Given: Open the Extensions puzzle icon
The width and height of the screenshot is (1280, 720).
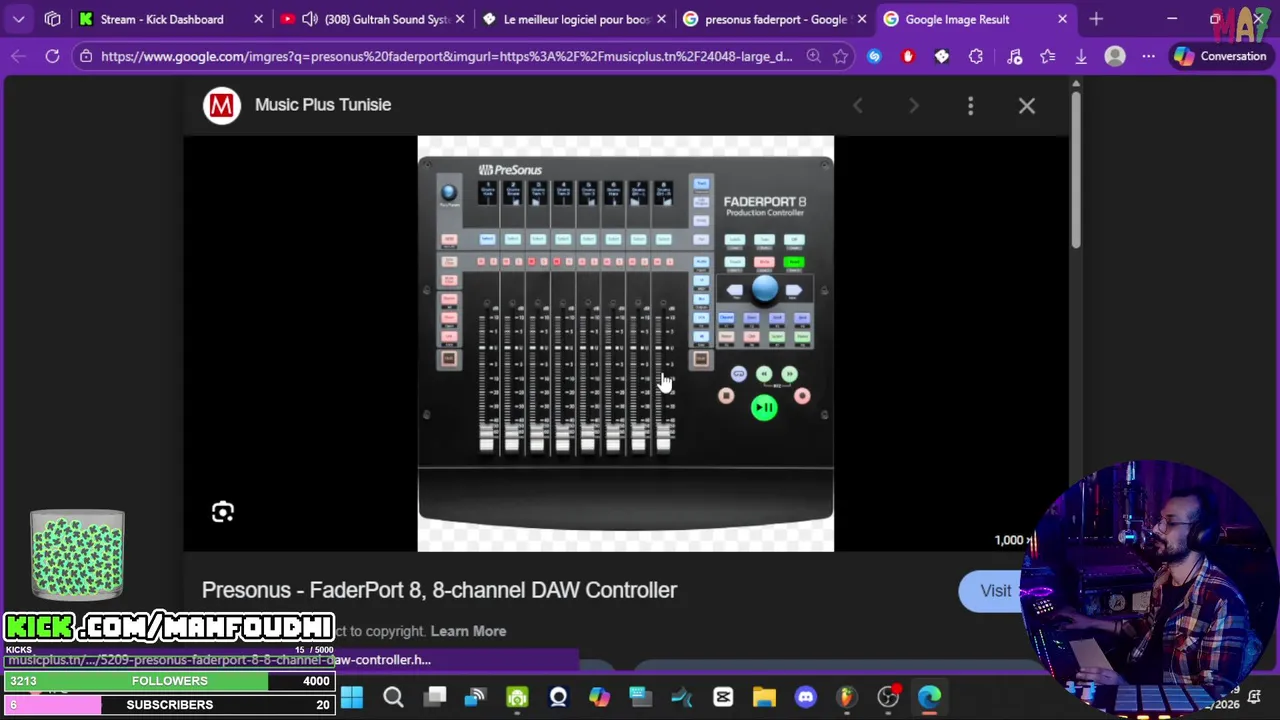Looking at the screenshot, I should (x=976, y=56).
